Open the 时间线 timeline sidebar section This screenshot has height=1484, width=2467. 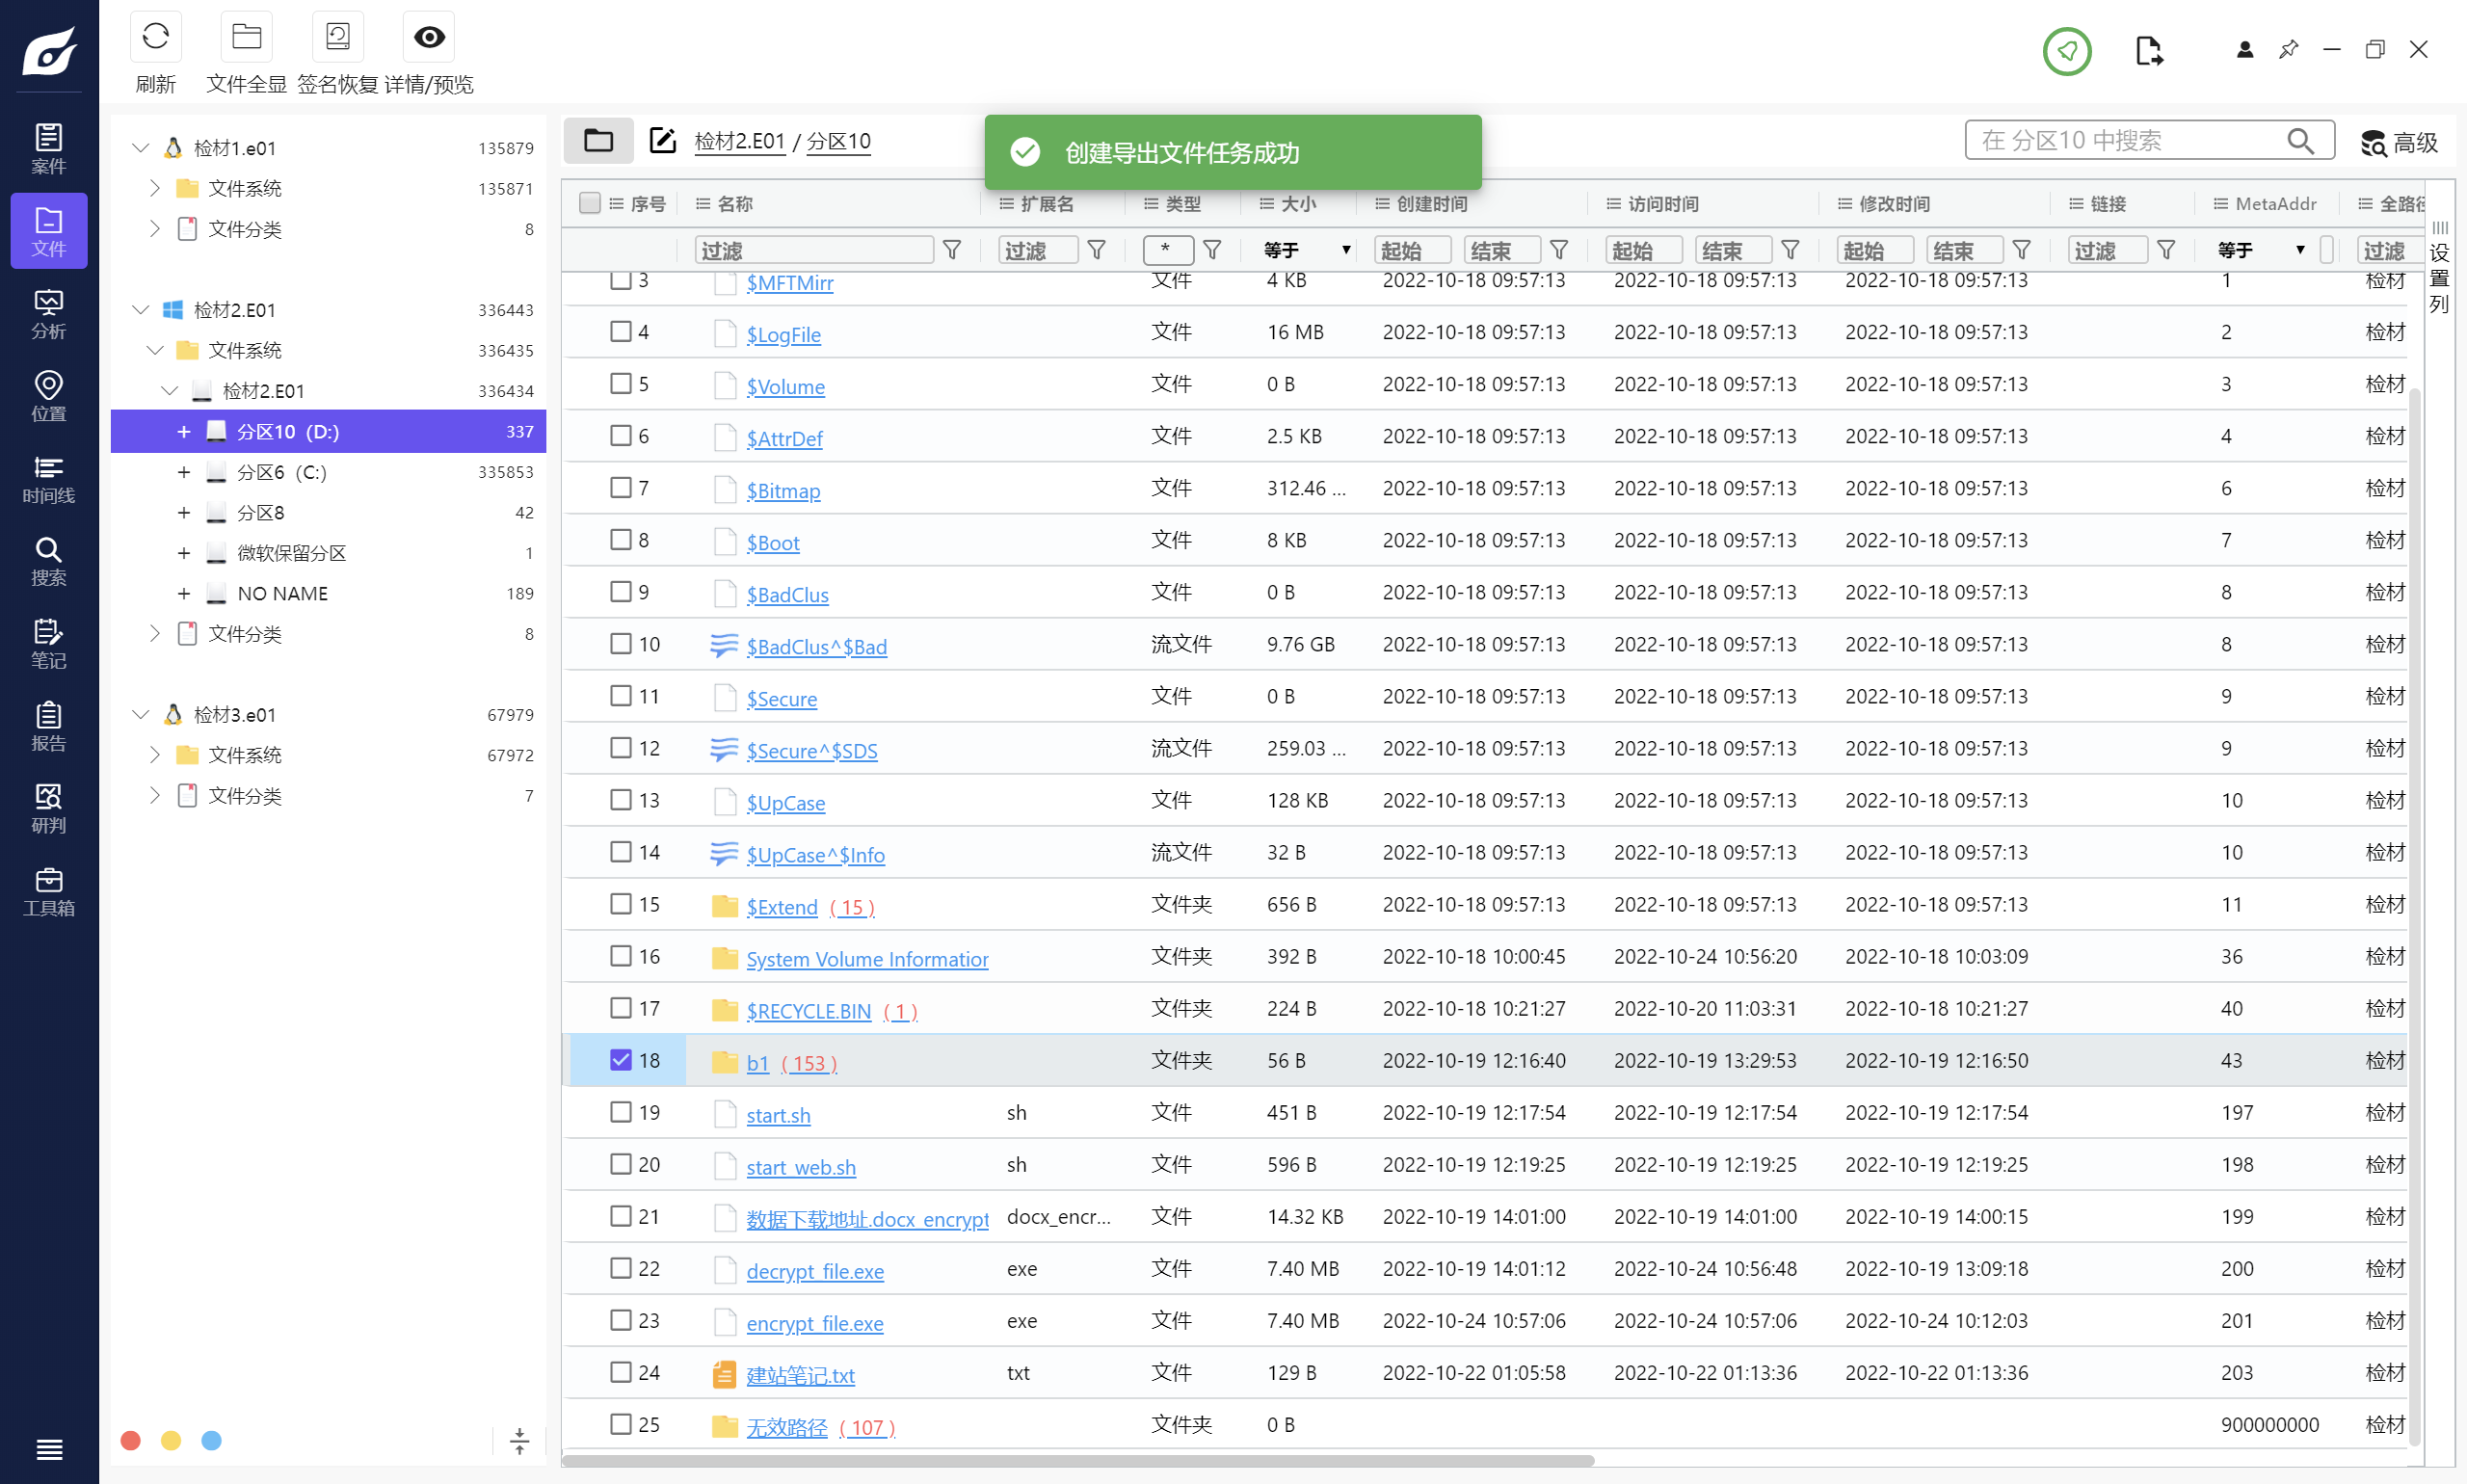[x=49, y=479]
